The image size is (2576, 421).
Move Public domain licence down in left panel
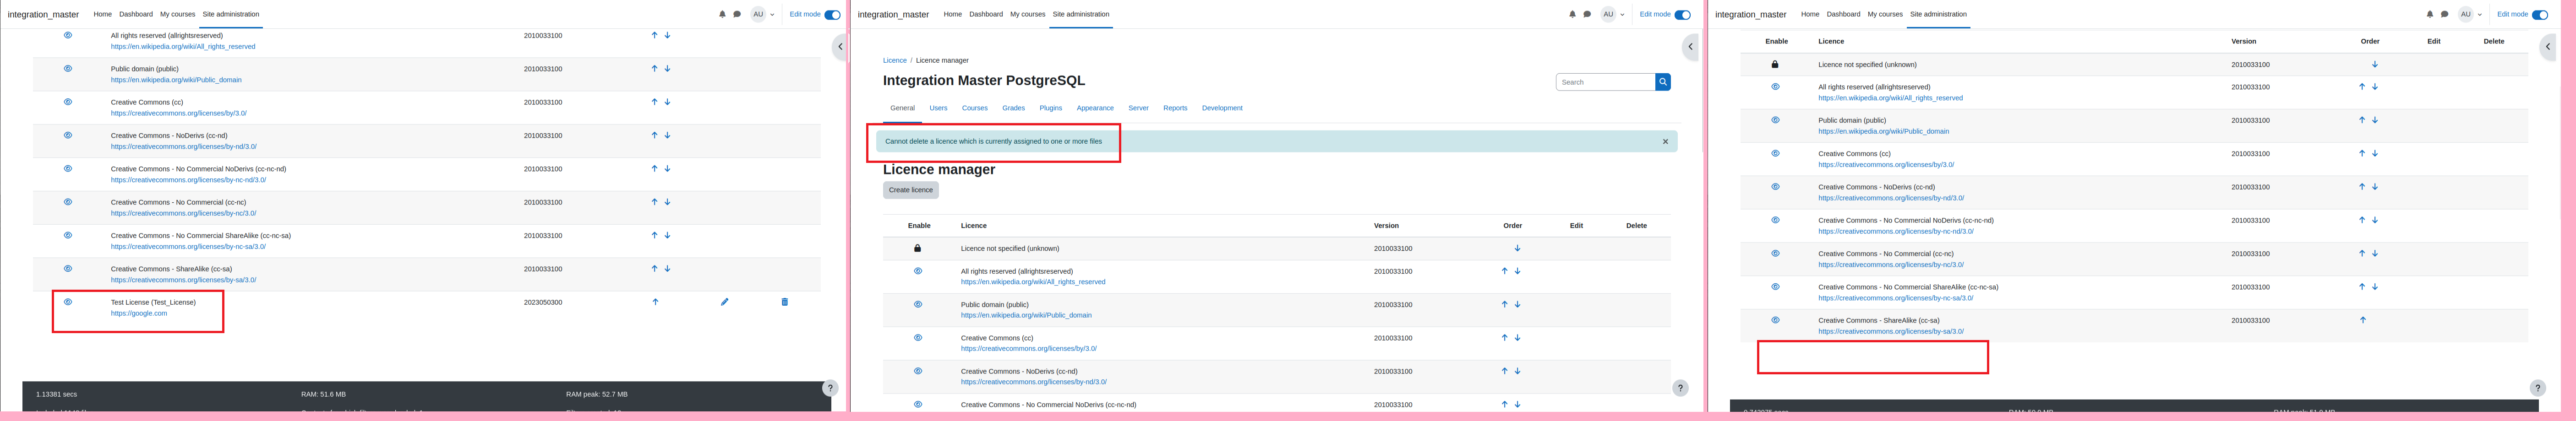[x=667, y=69]
